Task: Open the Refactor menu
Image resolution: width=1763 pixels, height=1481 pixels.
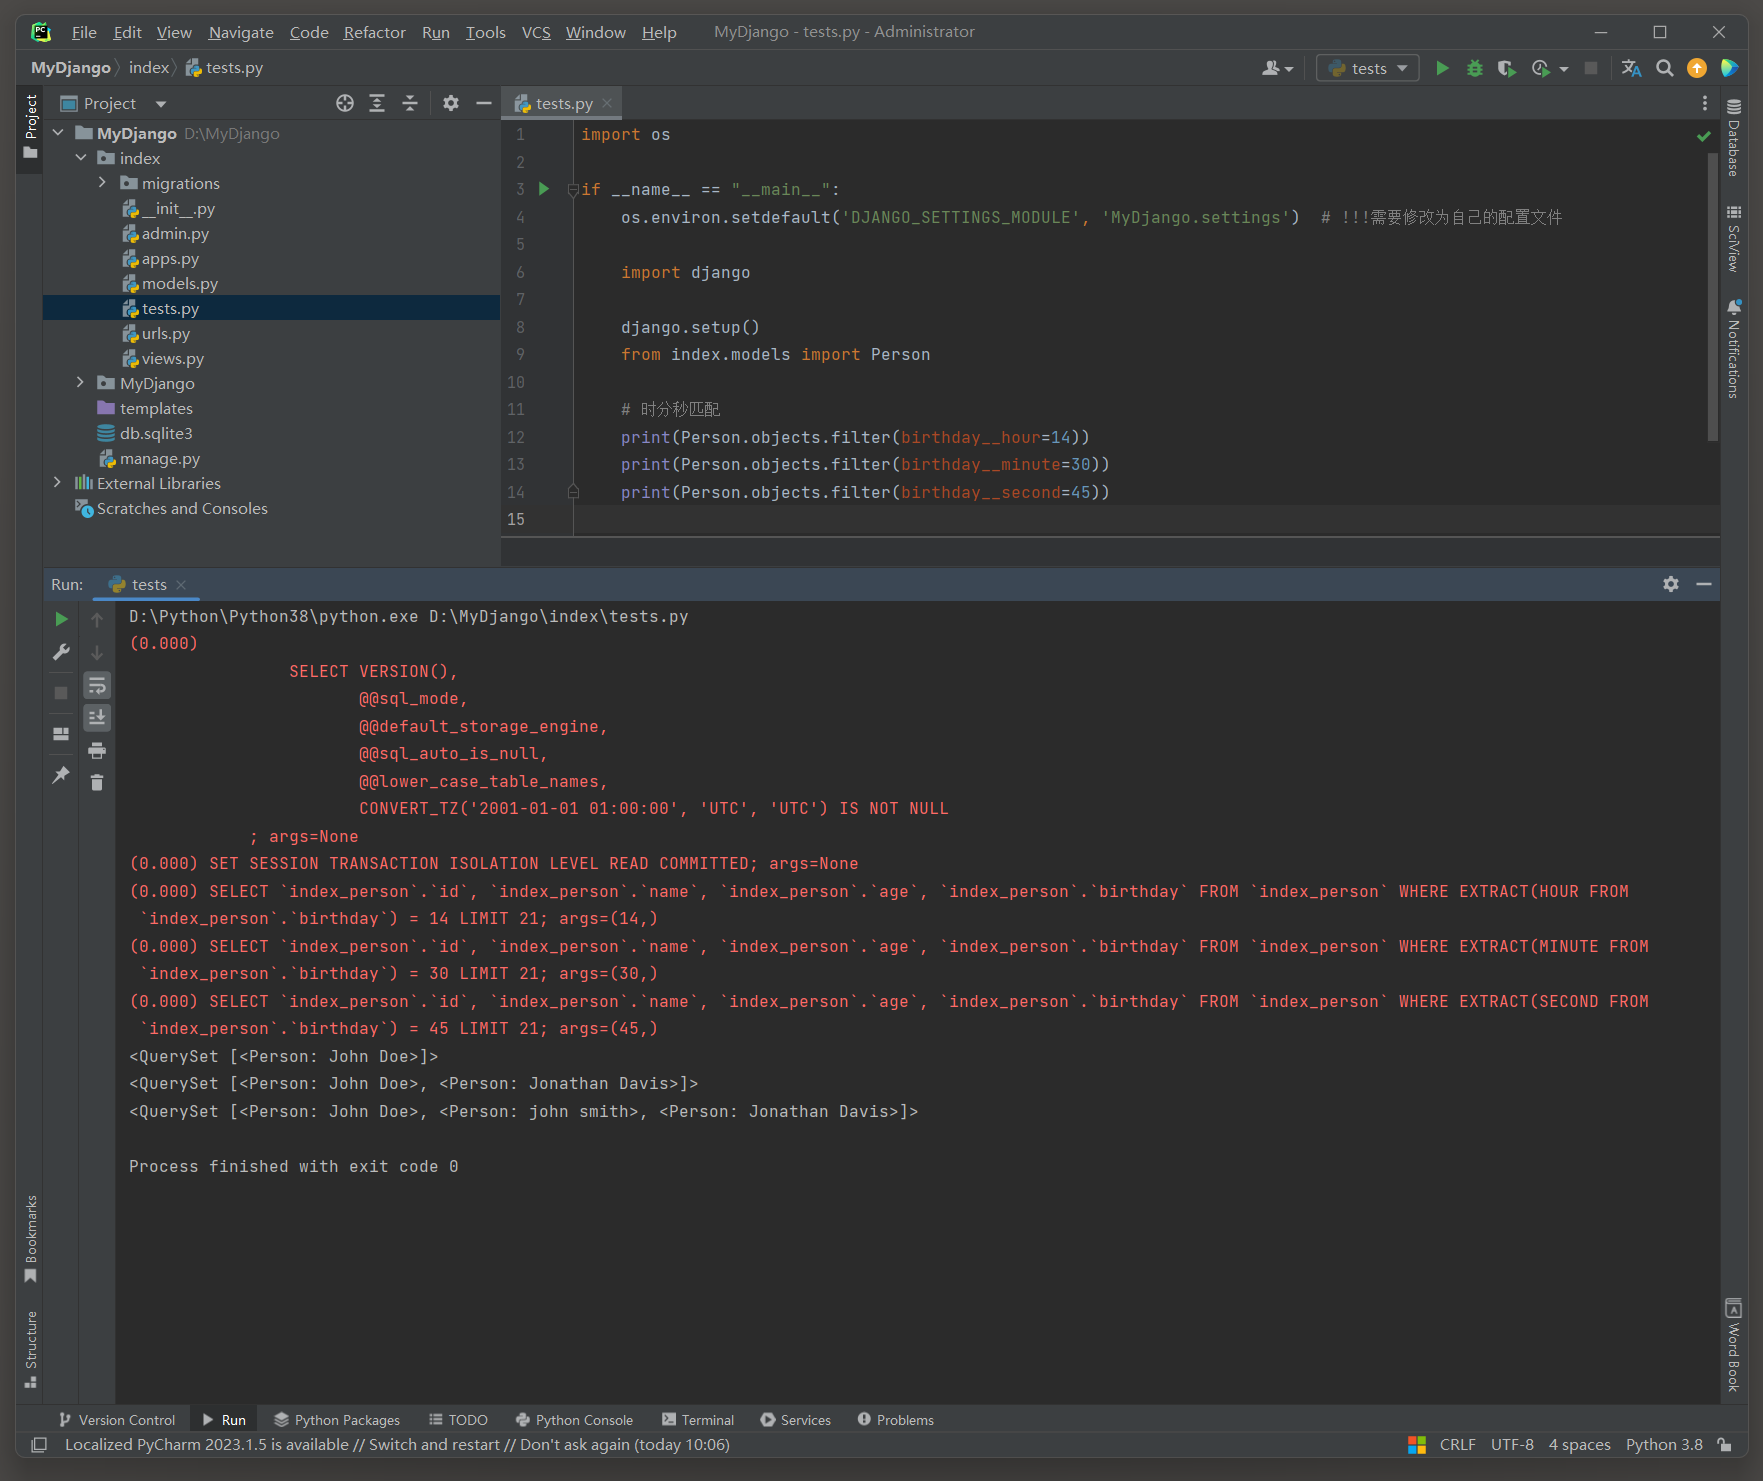Action: coord(374,32)
